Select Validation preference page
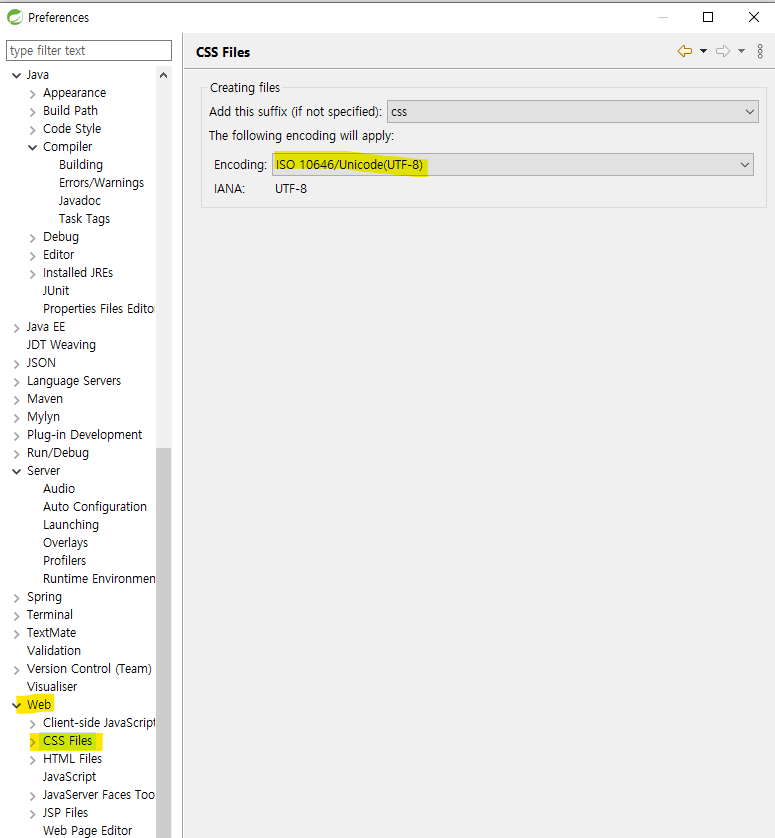This screenshot has width=775, height=838. tap(54, 650)
